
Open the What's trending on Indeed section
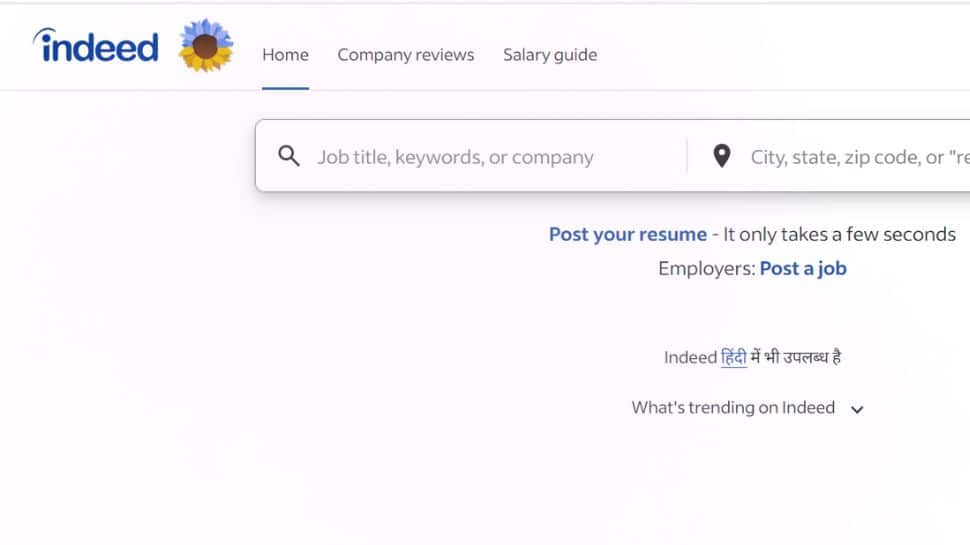pyautogui.click(x=733, y=408)
